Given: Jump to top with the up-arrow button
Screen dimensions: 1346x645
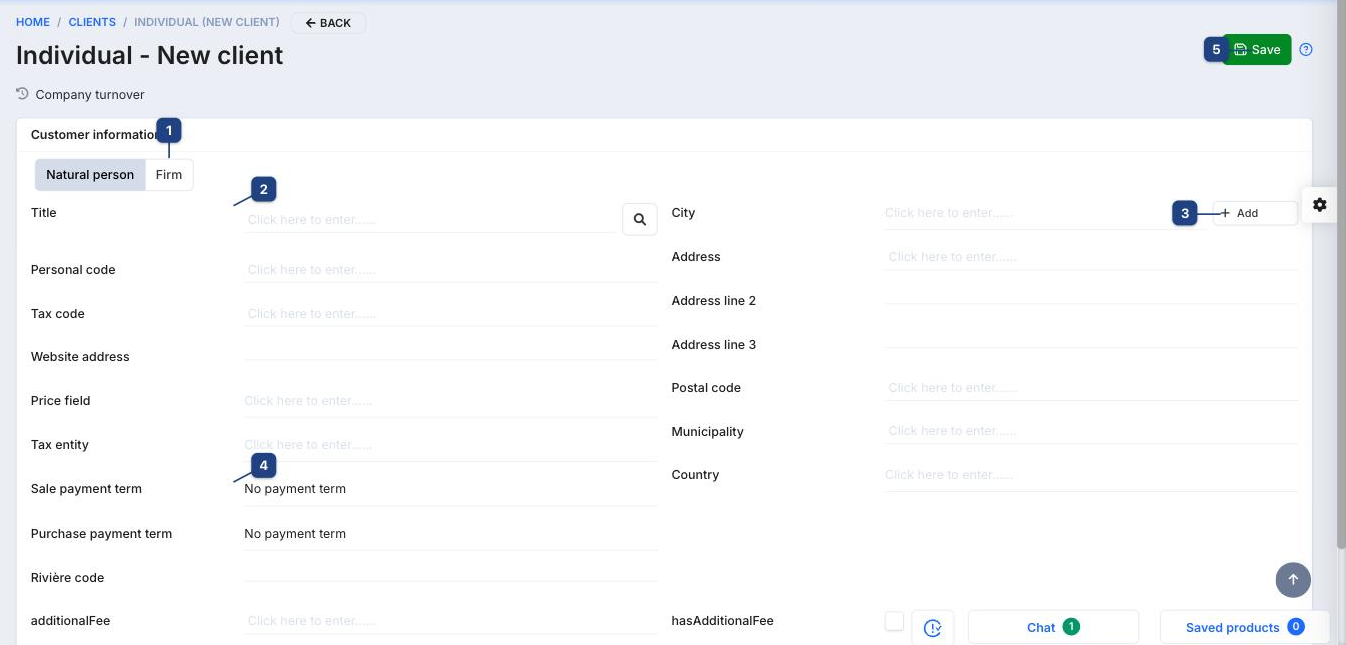Looking at the screenshot, I should click(1293, 579).
